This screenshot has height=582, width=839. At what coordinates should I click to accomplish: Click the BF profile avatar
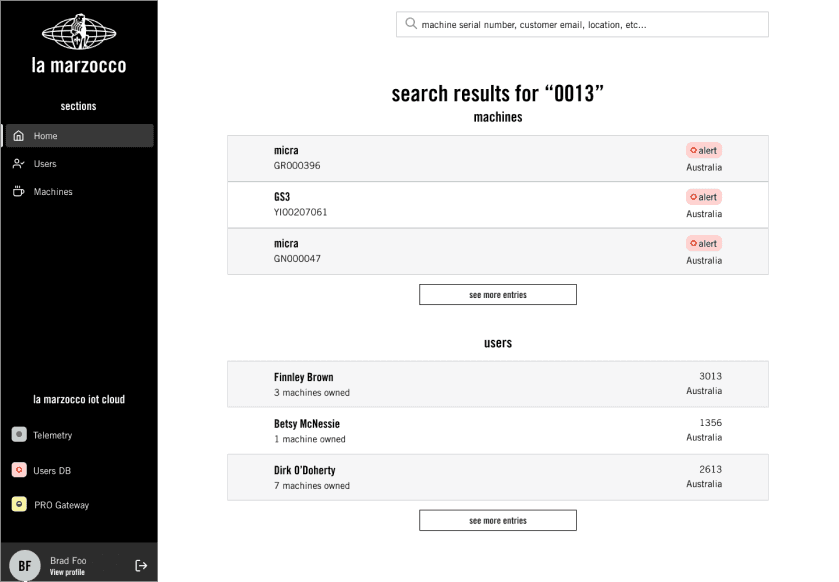(25, 565)
